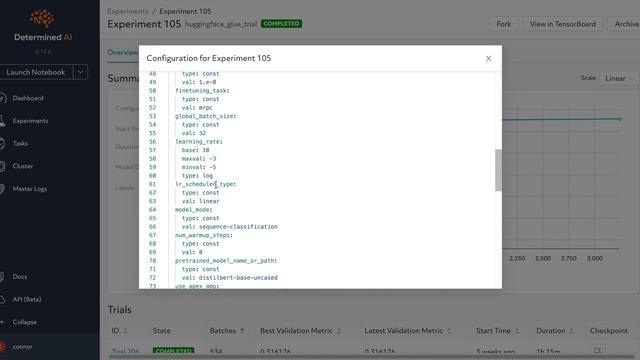Open Docs link in the sidebar
640x360 pixels.
(x=20, y=276)
